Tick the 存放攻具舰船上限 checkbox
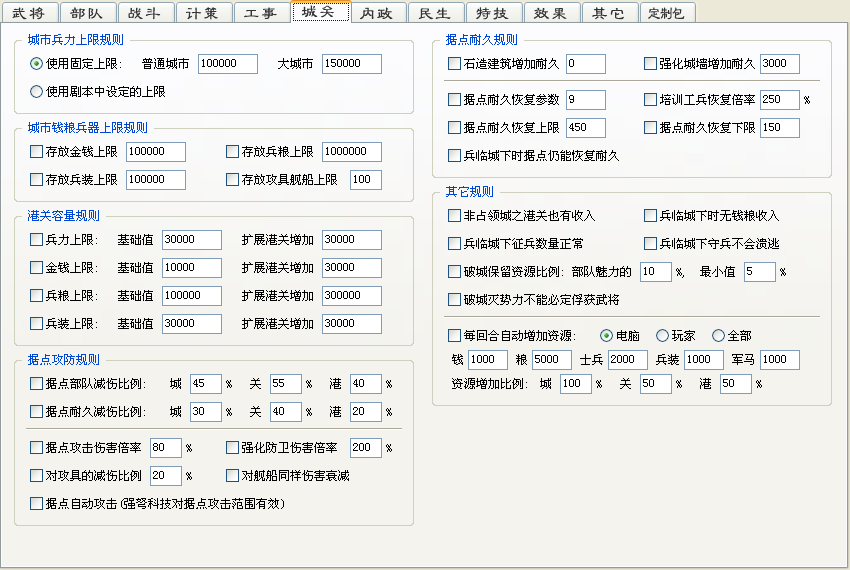The width and height of the screenshot is (850, 570). (x=233, y=180)
